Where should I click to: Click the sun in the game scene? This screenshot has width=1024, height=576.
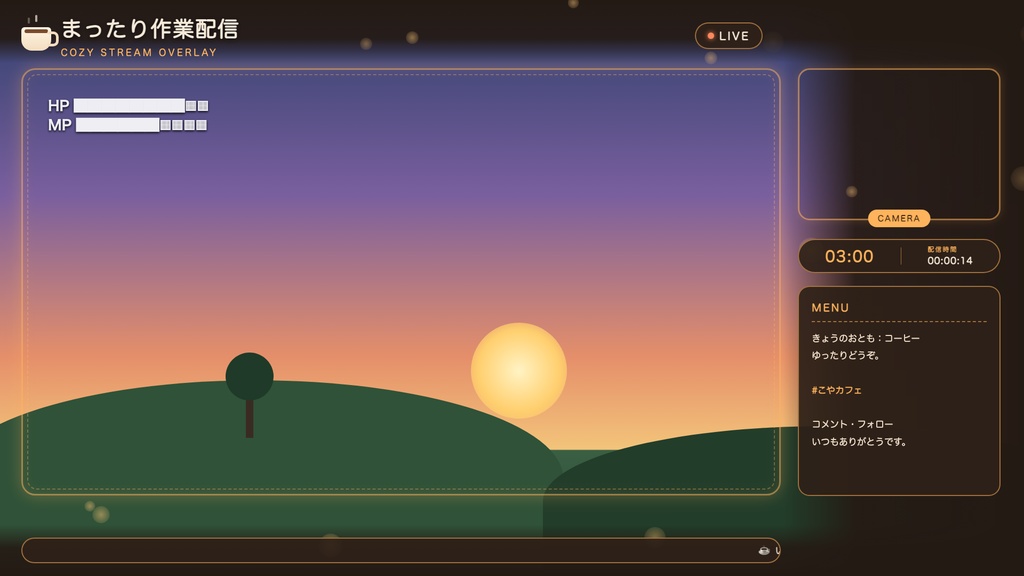(x=519, y=370)
